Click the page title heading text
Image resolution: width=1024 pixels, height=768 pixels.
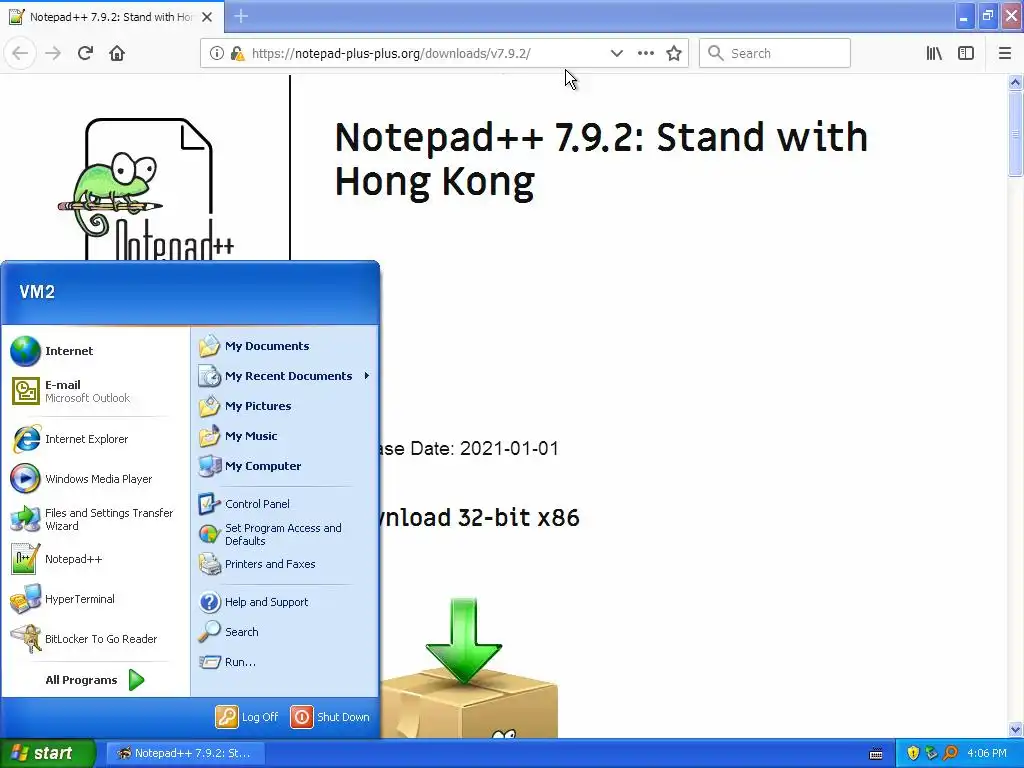point(601,159)
